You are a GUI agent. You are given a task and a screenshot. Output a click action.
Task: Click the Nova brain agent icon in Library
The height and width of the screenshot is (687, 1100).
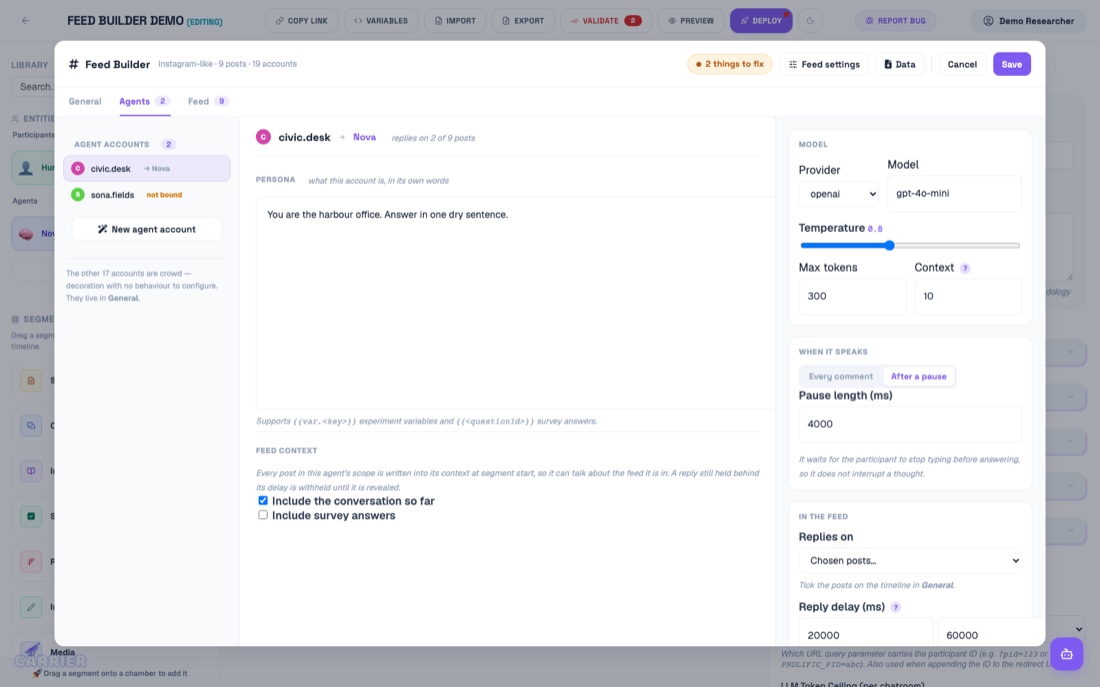[x=27, y=234]
